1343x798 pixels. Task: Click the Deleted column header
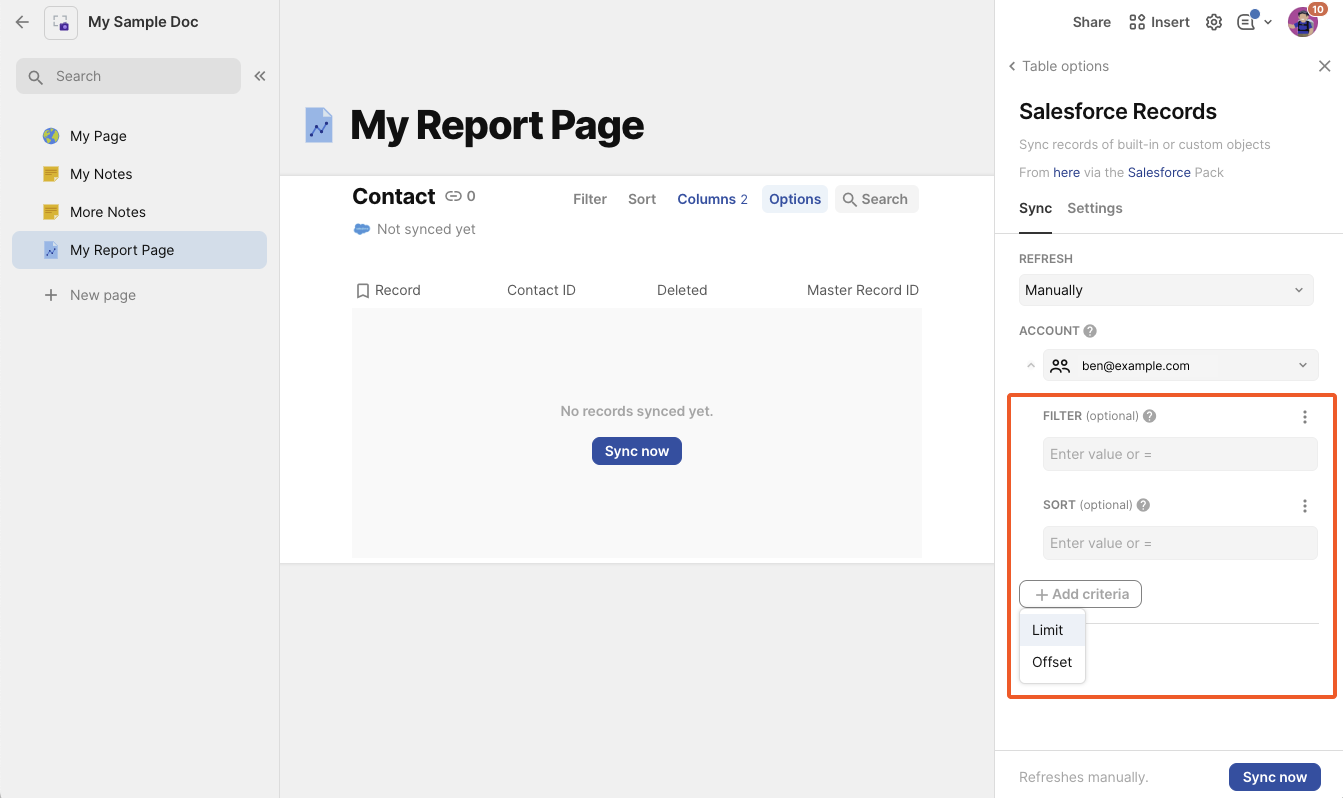tap(682, 290)
